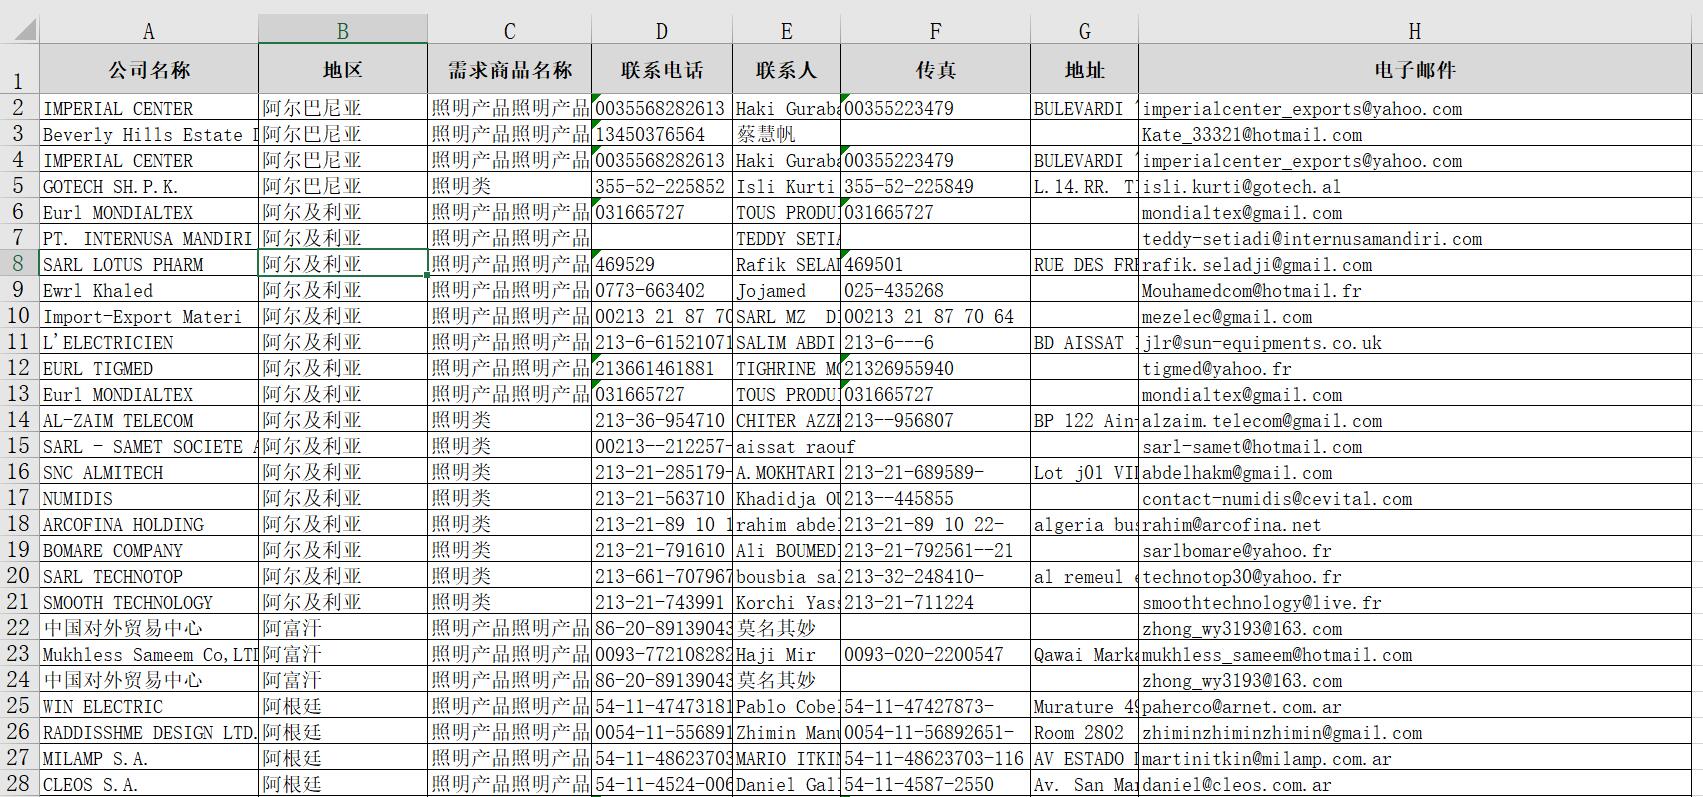Viewport: 1703px width, 797px height.
Task: Select contact cell Jojamed
Action: click(786, 290)
